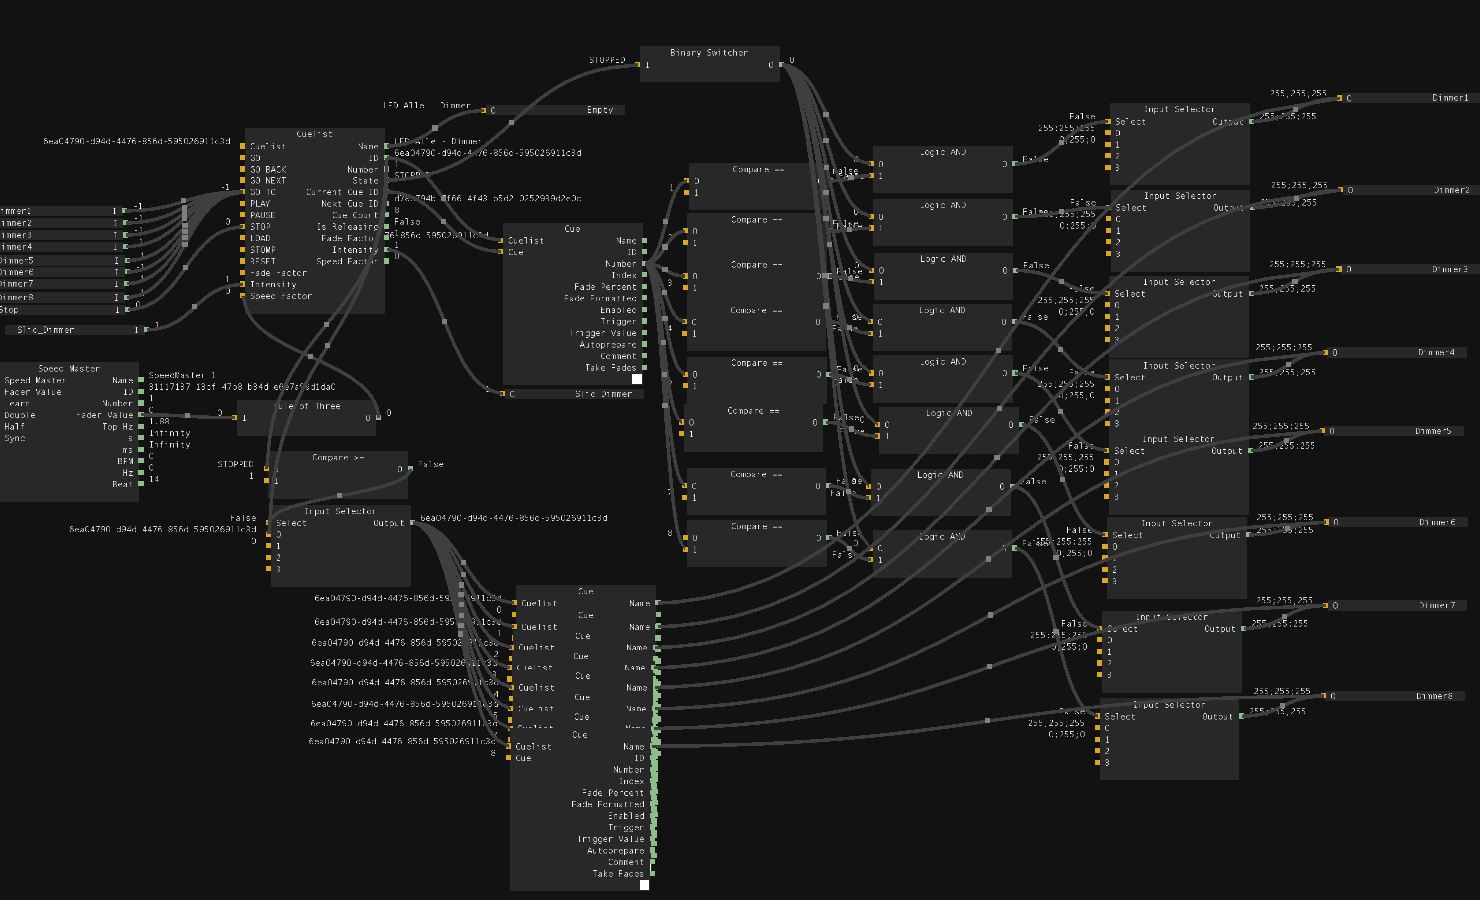Click the Is Releasing output port on Cuelist

click(387, 227)
